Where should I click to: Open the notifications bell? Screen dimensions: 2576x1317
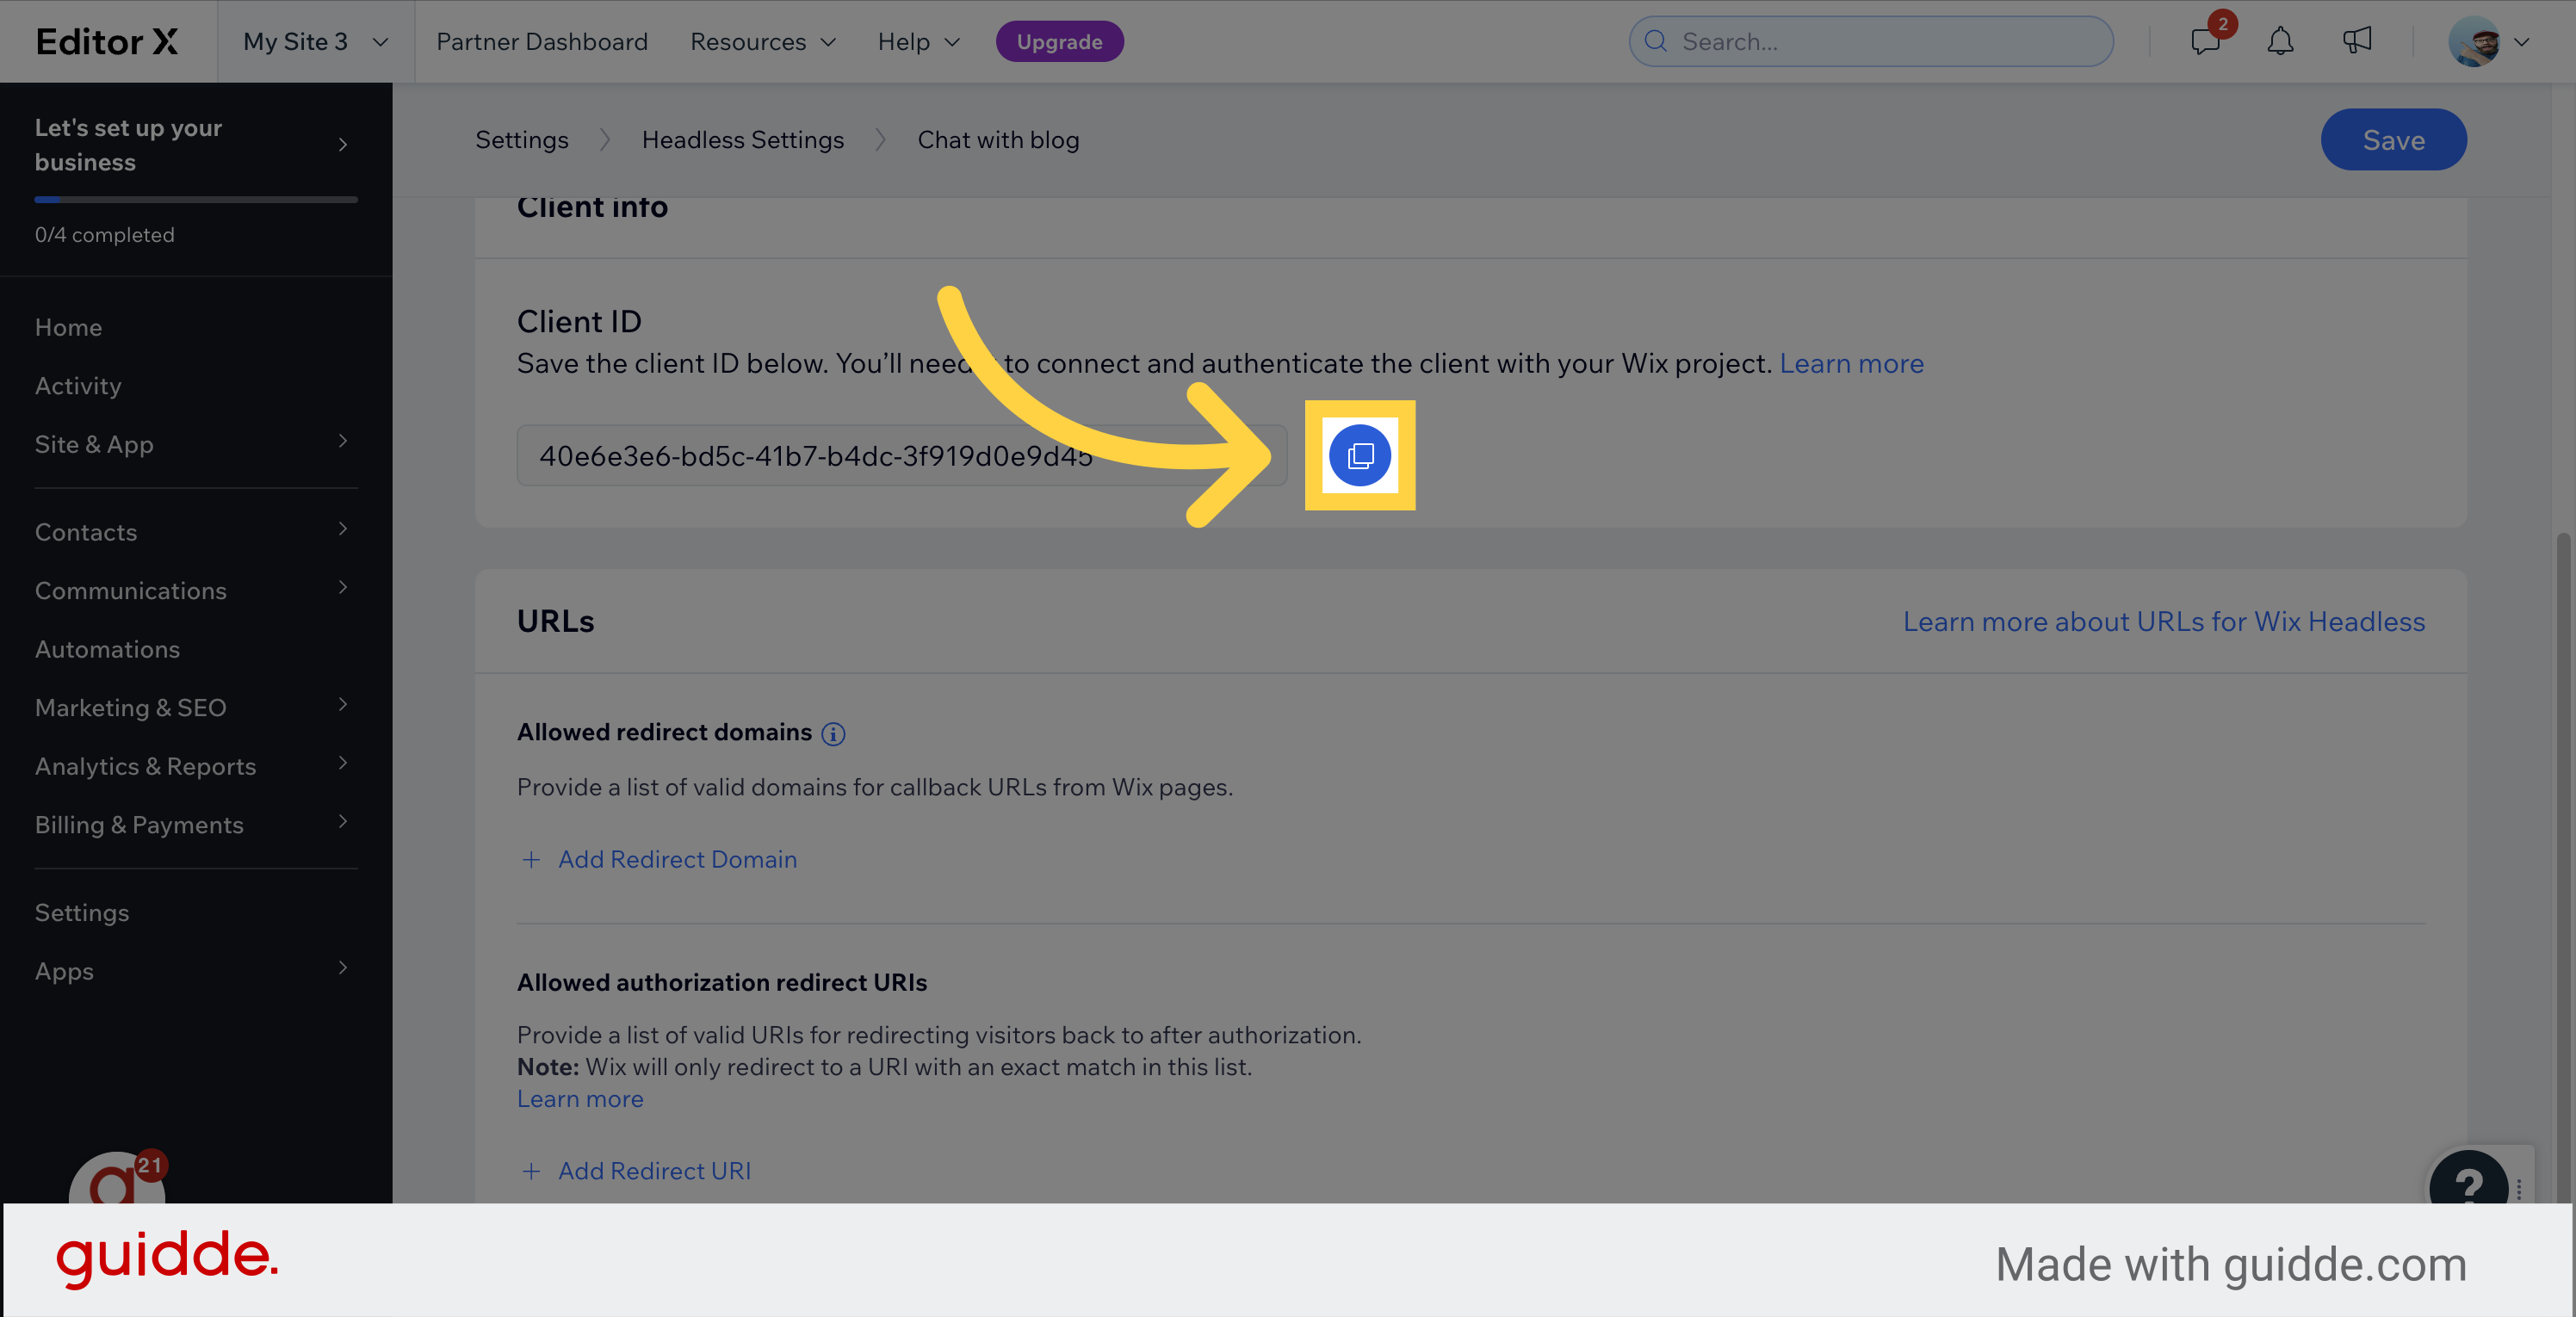2280,41
